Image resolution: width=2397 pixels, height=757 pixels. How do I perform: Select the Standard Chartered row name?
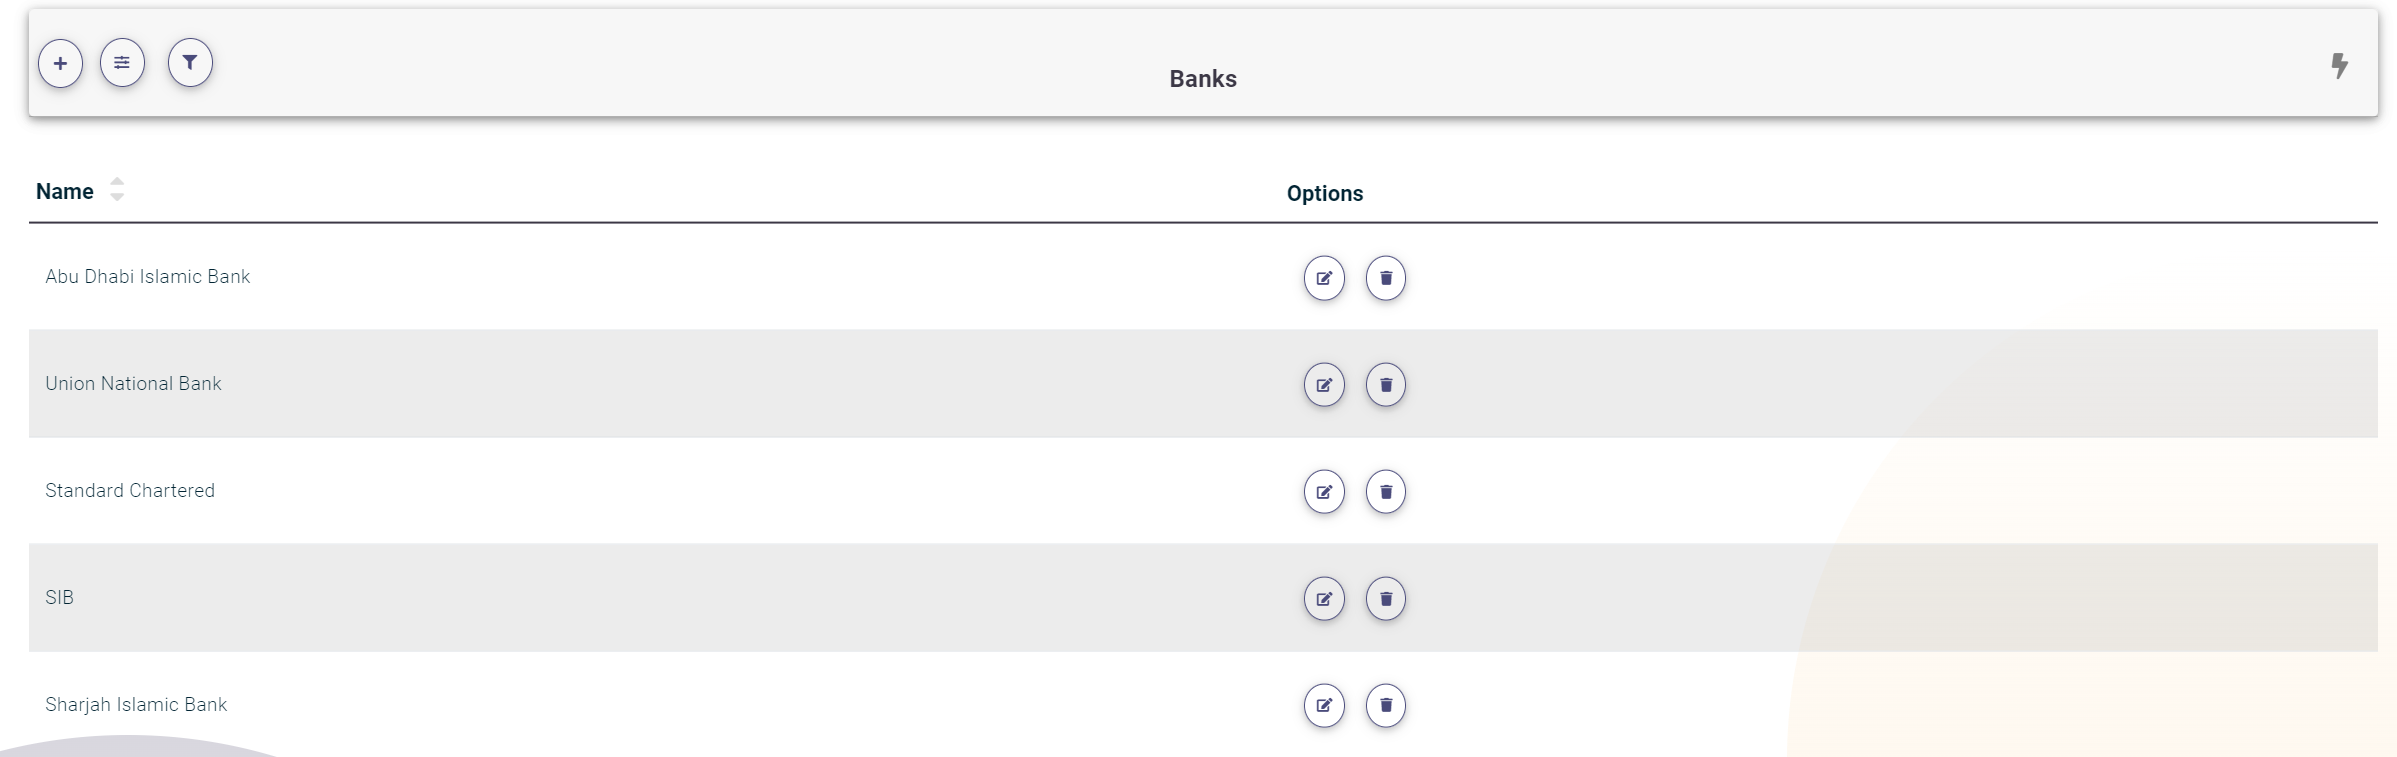pos(130,491)
